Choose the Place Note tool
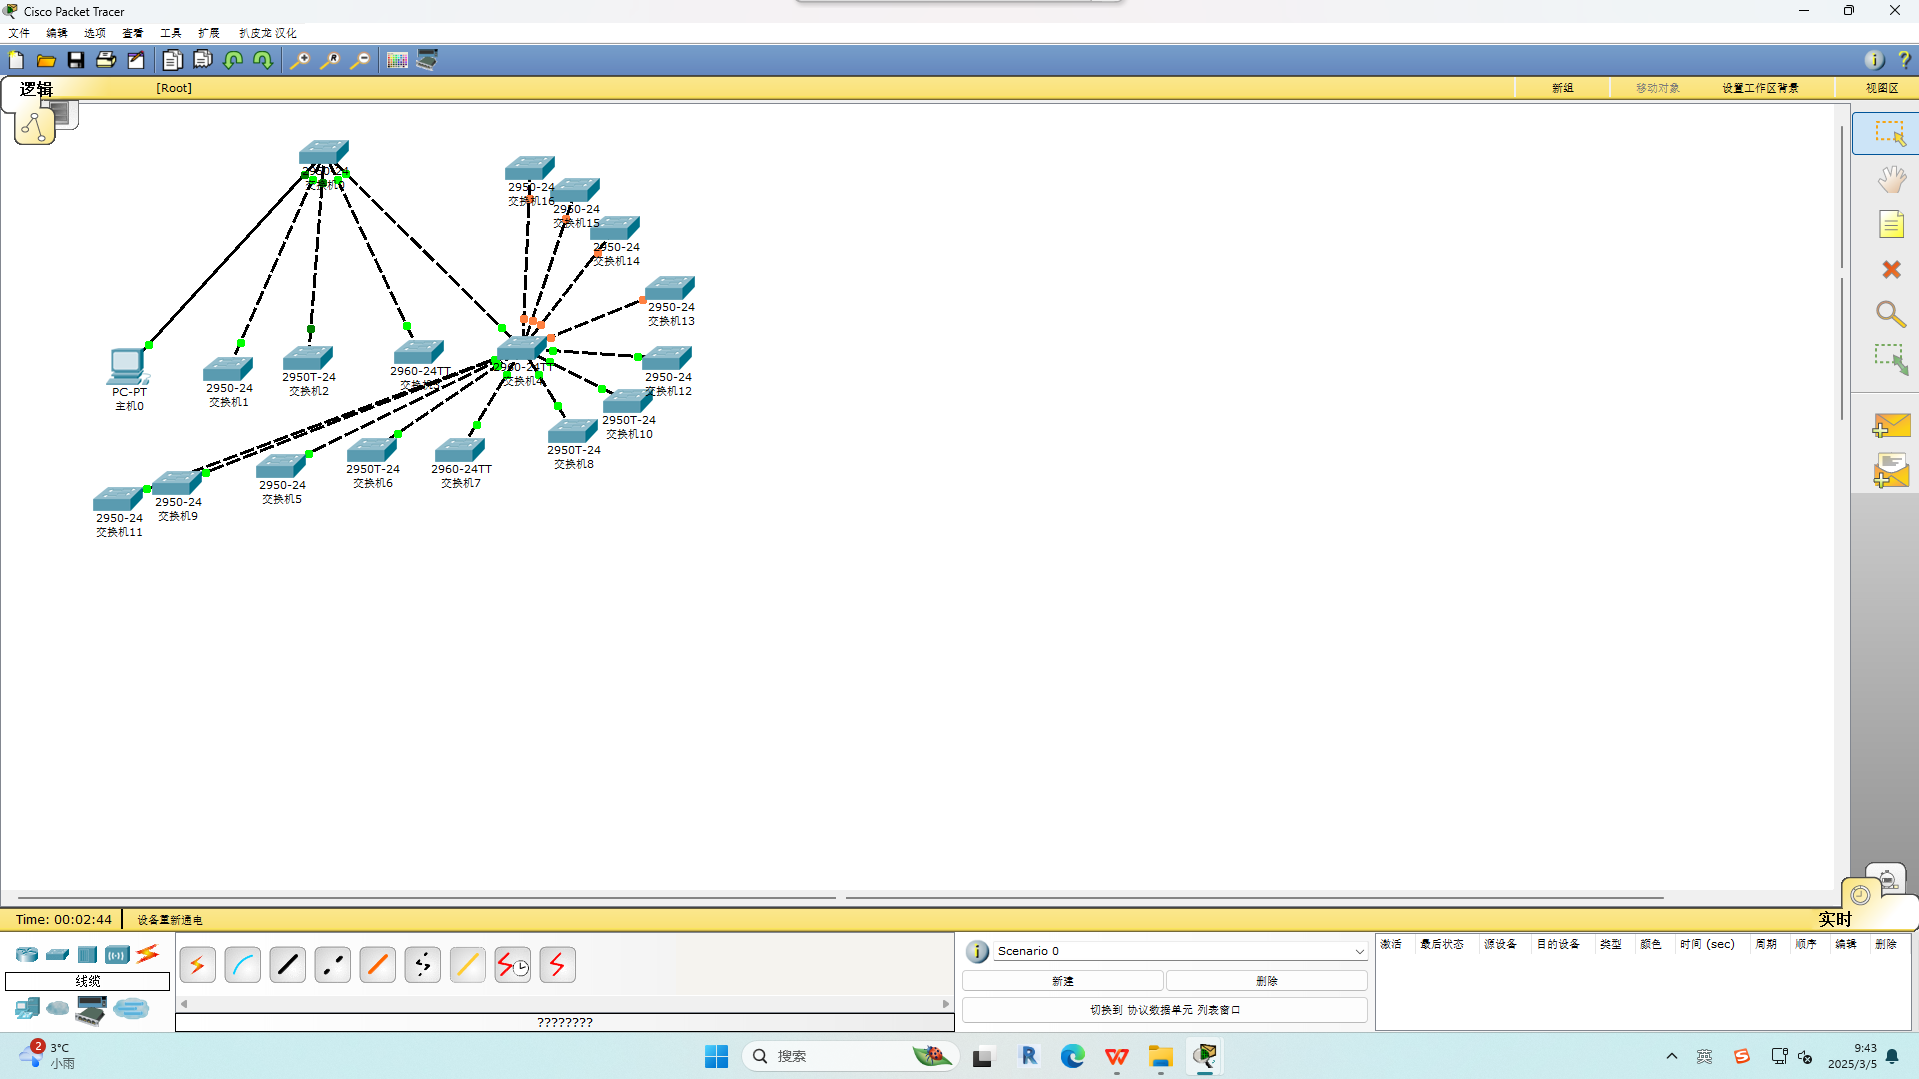Viewport: 1919px width, 1079px height. 1891,224
